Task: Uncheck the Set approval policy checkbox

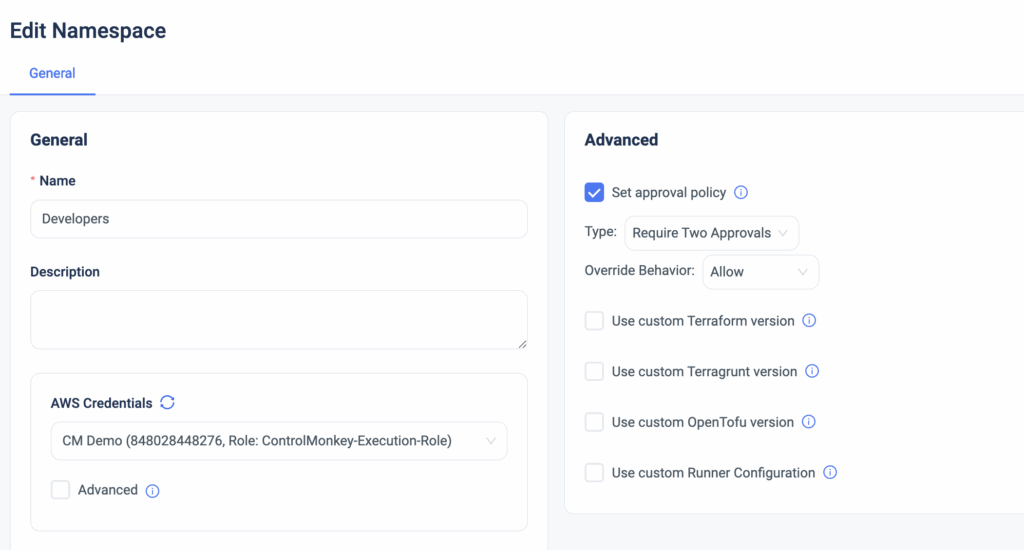Action: [x=594, y=193]
